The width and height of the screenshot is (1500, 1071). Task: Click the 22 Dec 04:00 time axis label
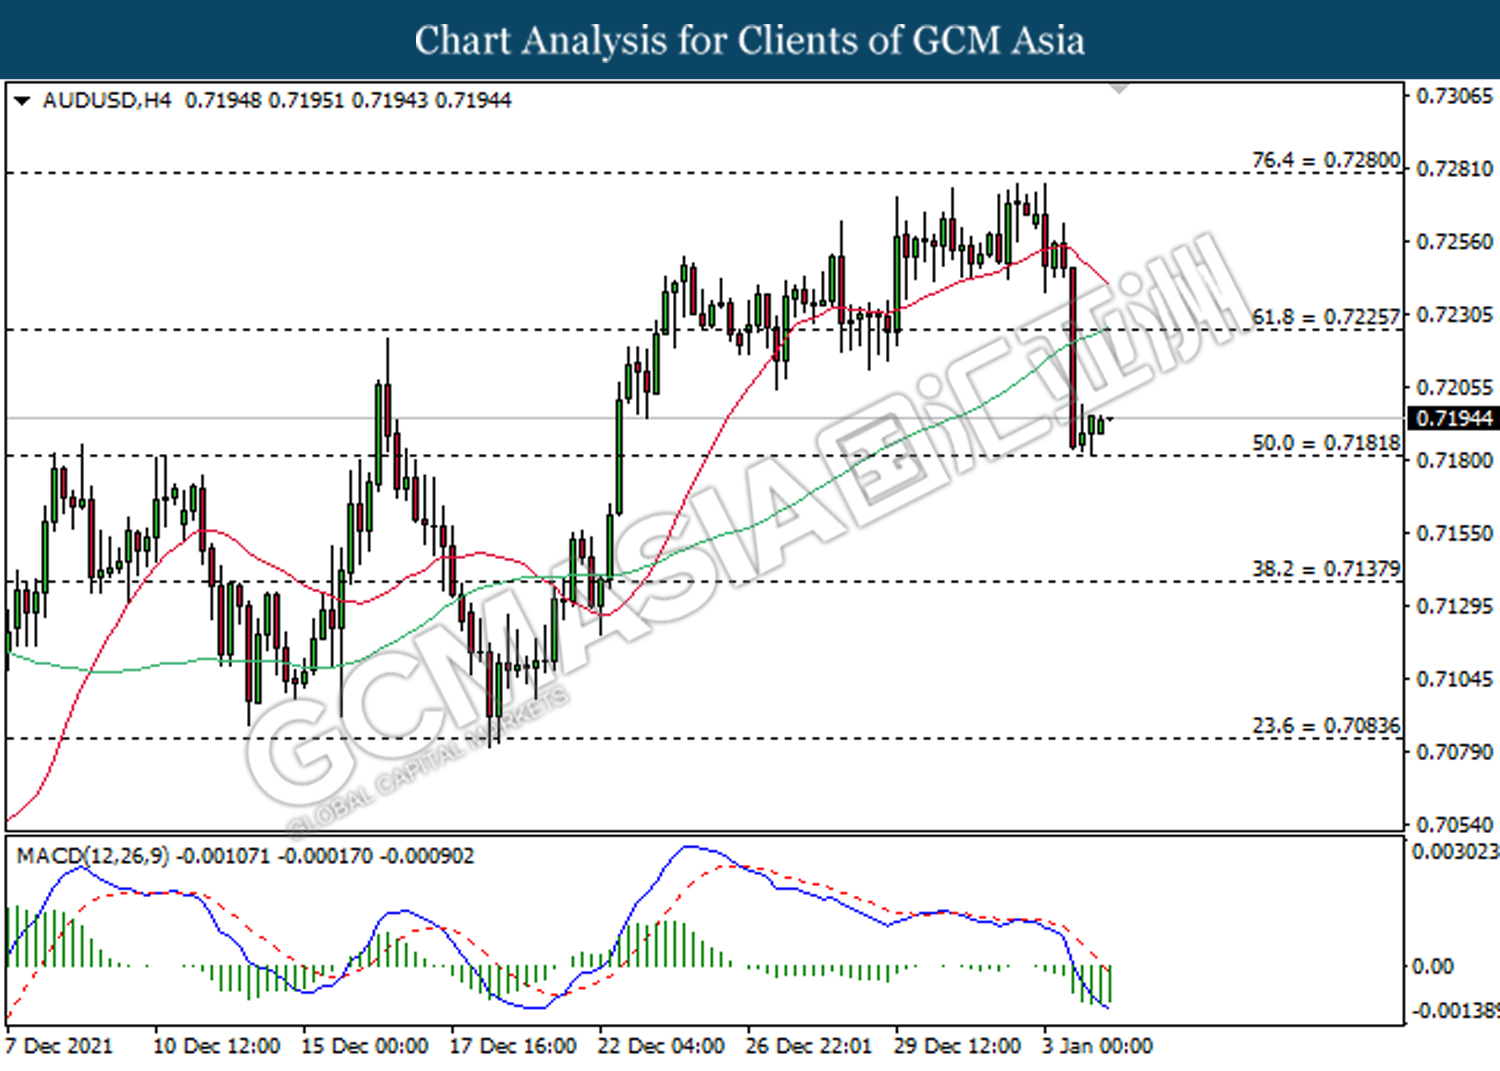point(660,1046)
